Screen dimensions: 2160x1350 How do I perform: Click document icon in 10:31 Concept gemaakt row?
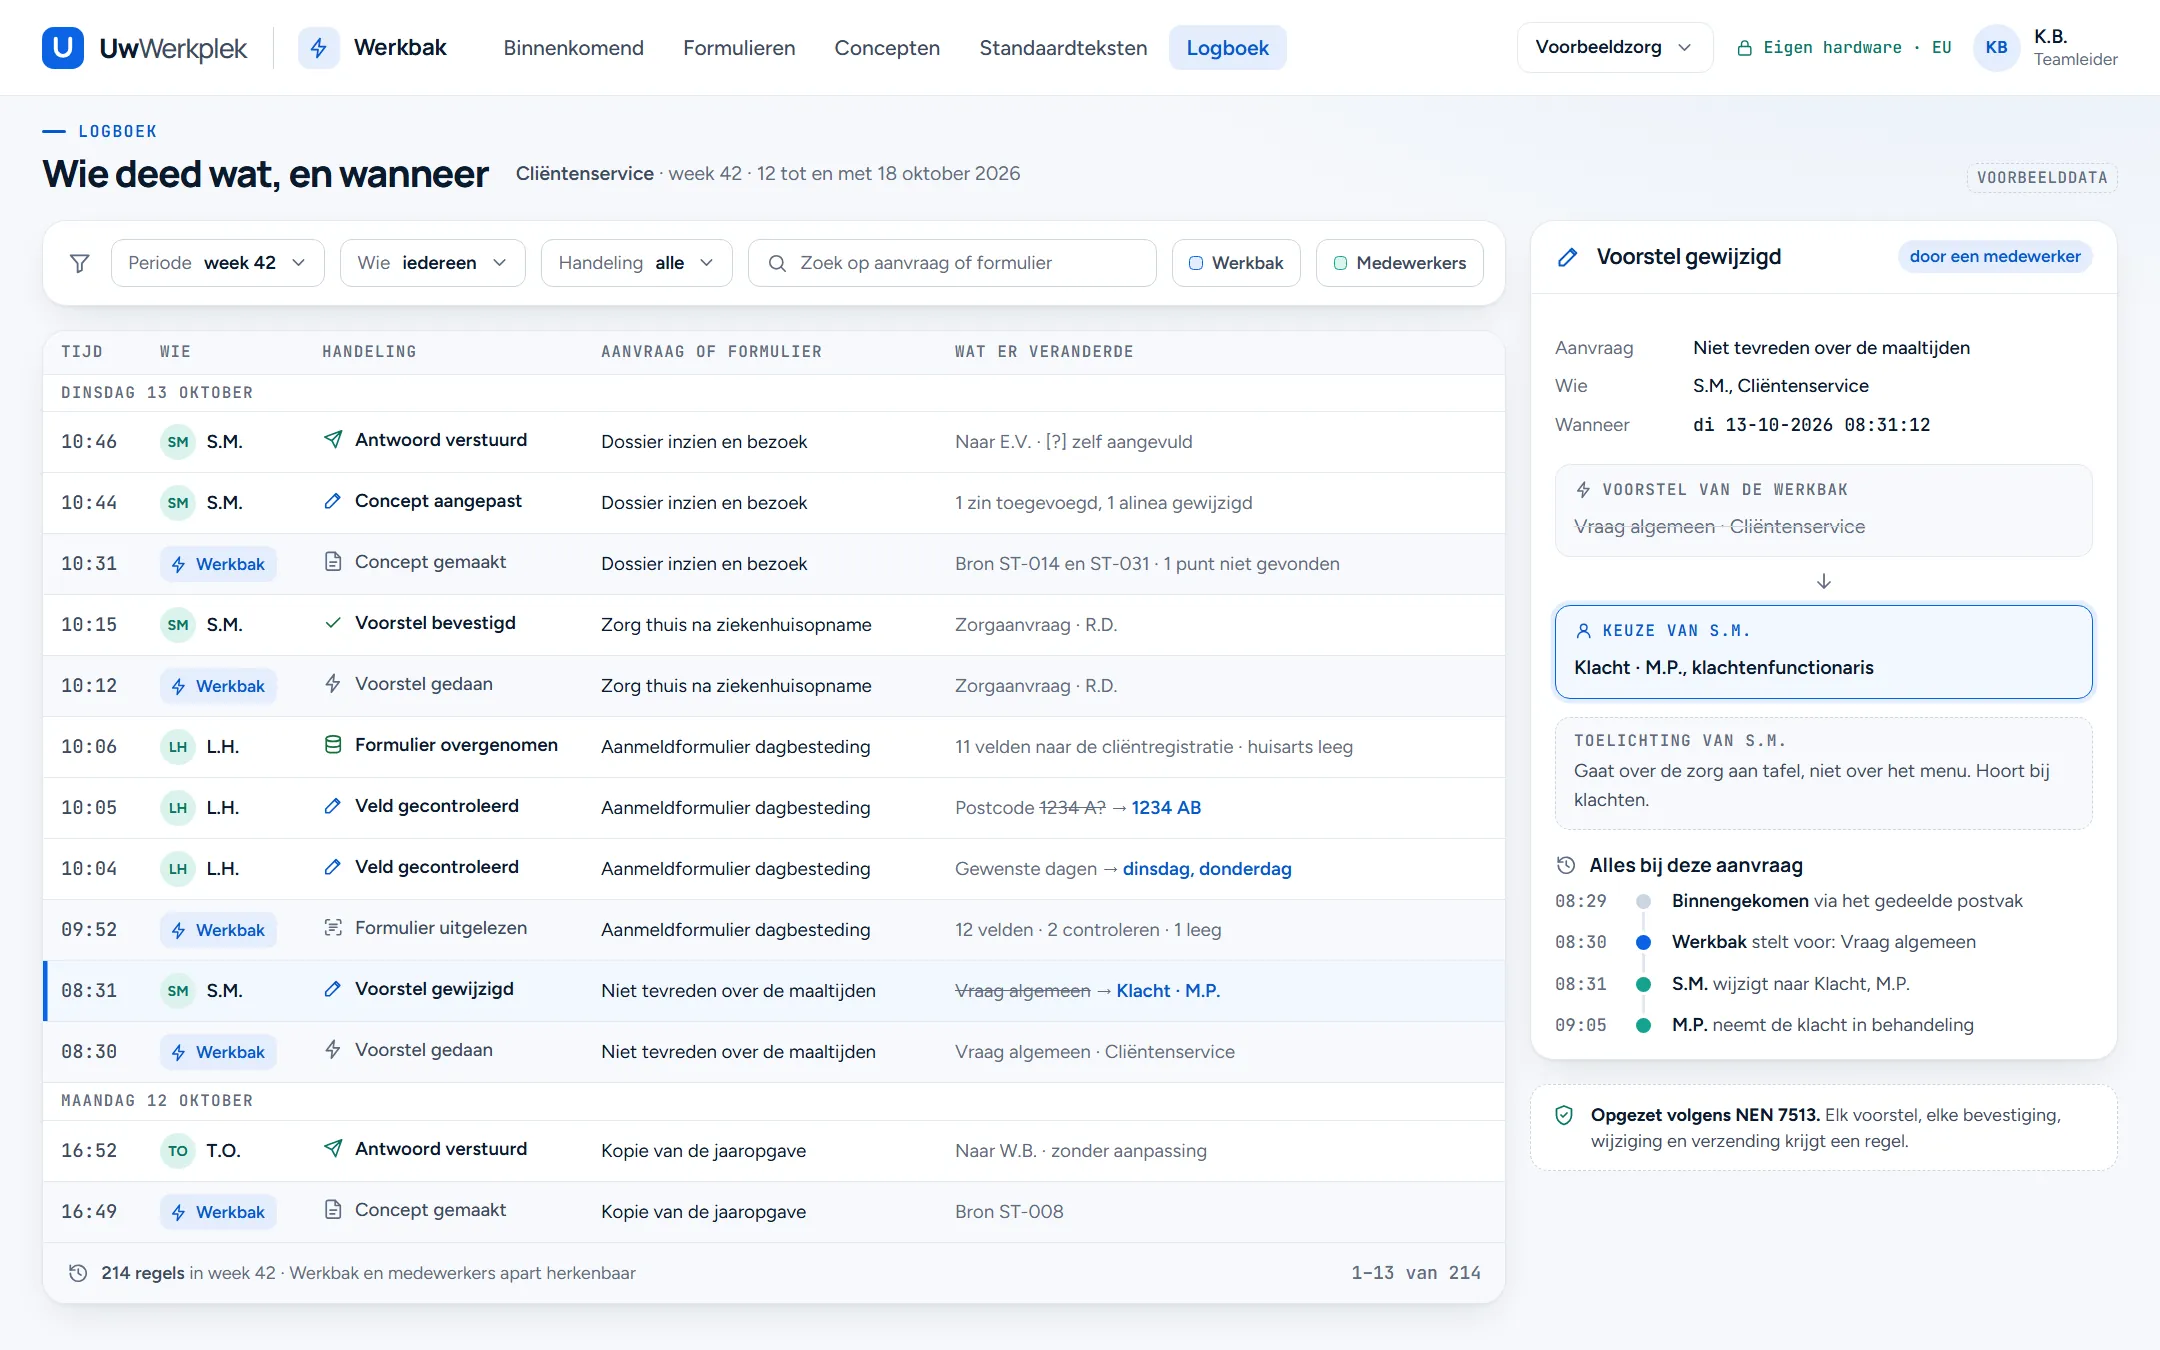pos(333,562)
